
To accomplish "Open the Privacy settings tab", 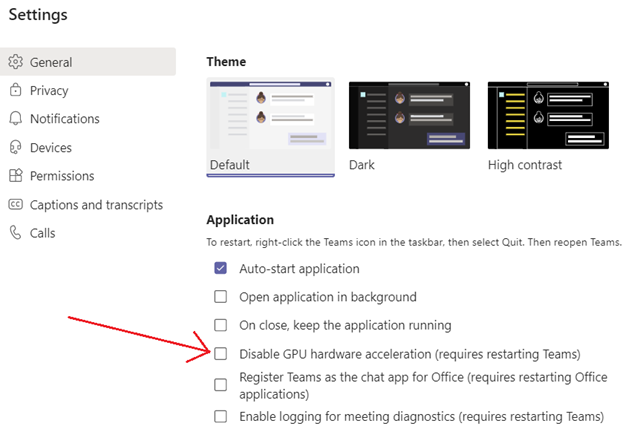I will [88, 91].
